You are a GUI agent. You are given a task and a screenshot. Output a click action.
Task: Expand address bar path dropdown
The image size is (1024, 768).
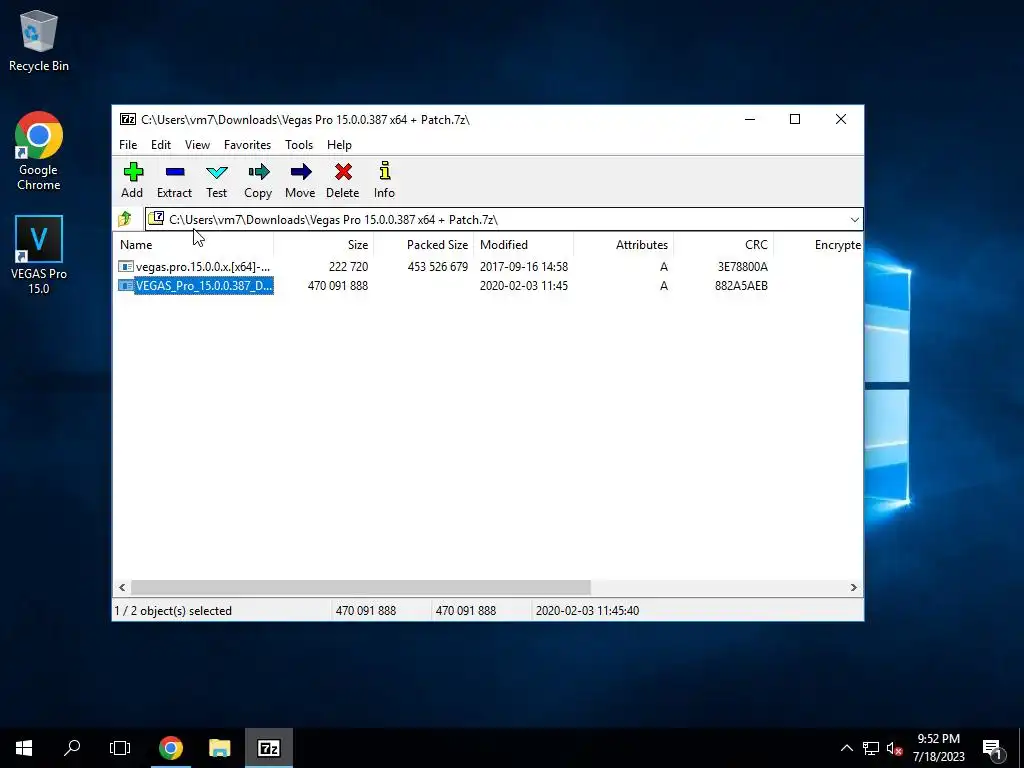(854, 219)
